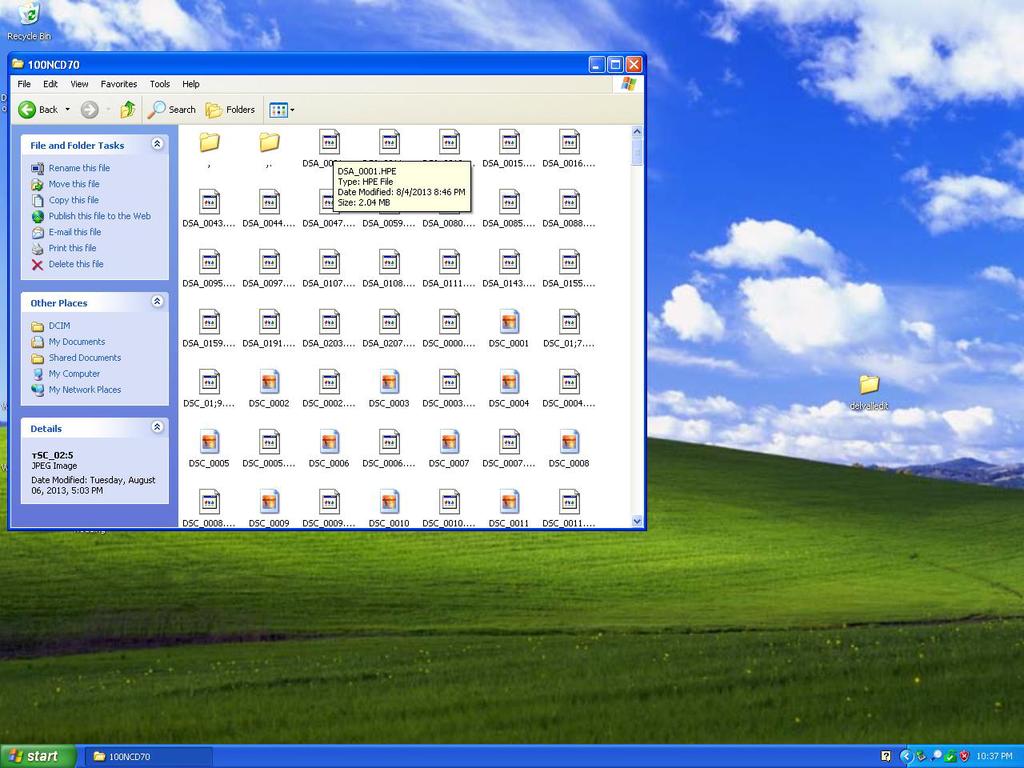The image size is (1024, 768).
Task: Open My Computer in Other Places
Action: tap(74, 374)
